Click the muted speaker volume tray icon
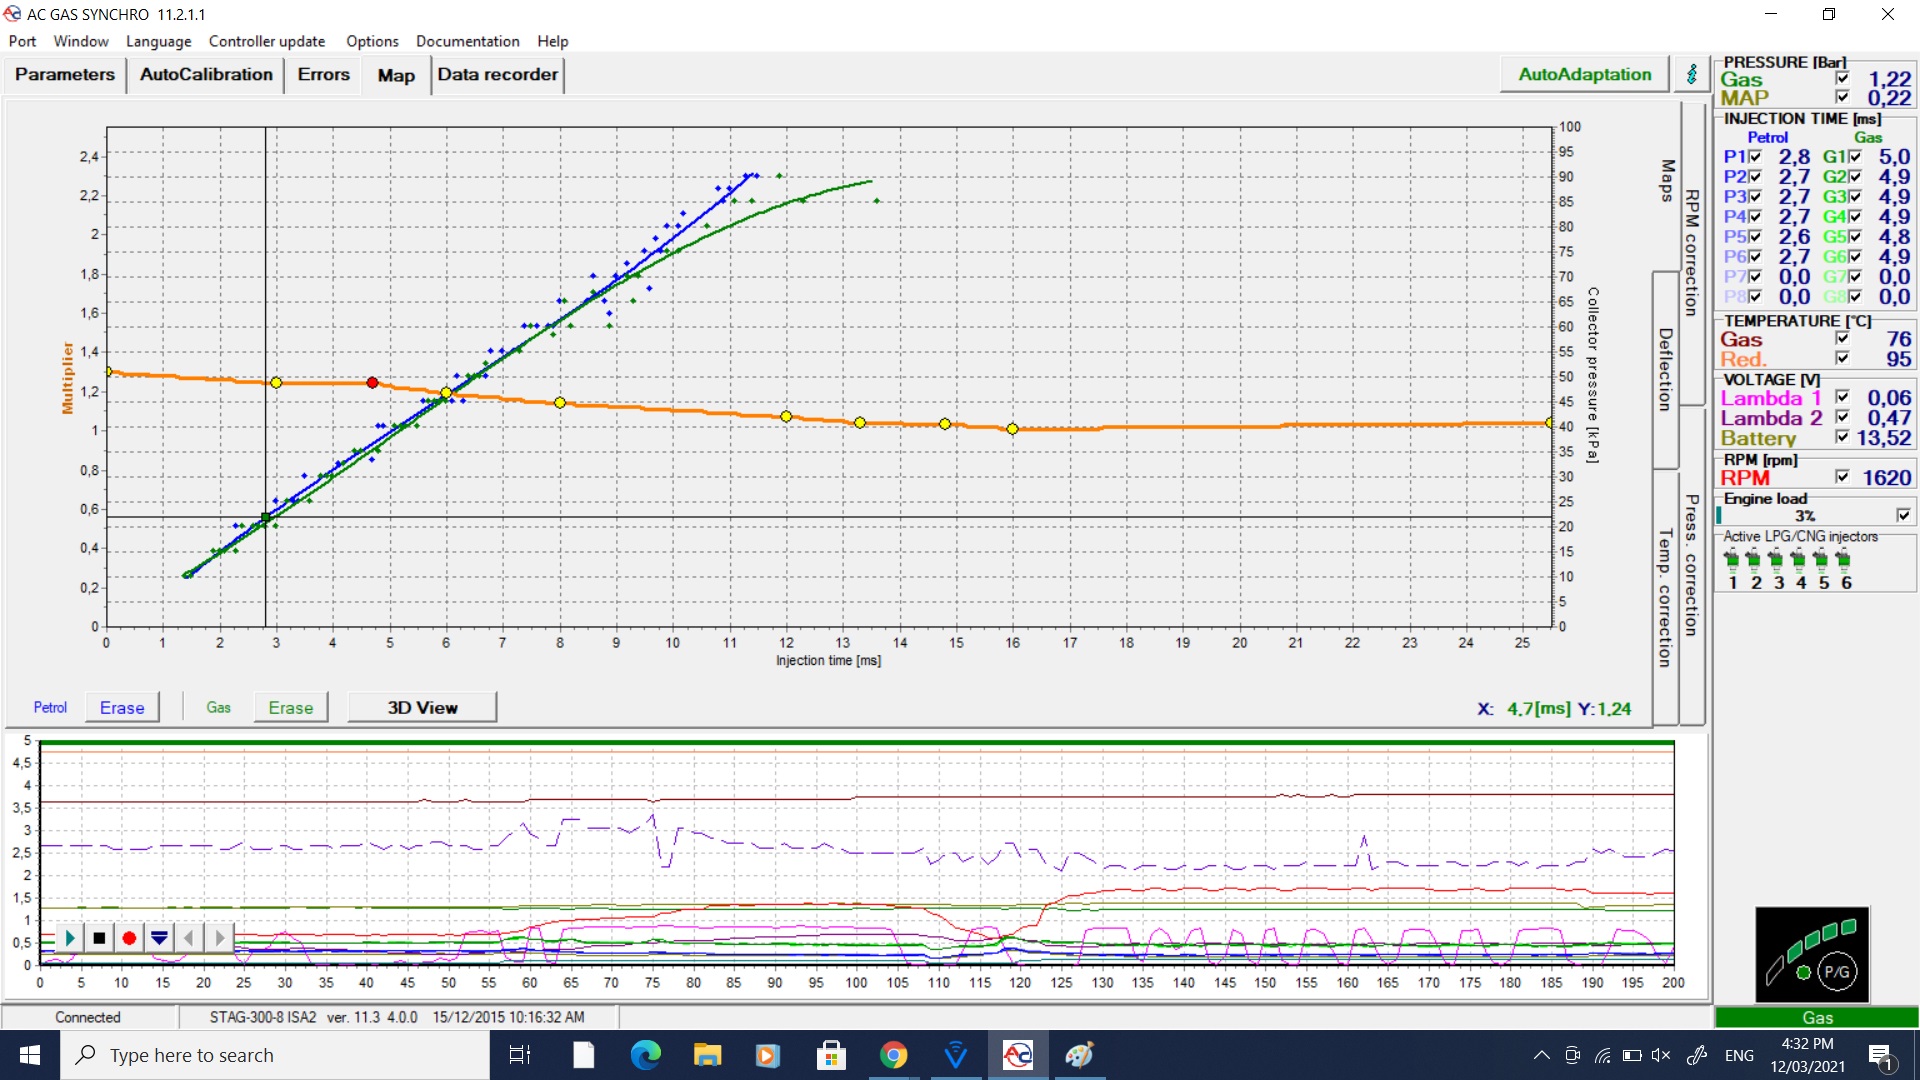Image resolution: width=1920 pixels, height=1080 pixels. click(x=1661, y=1055)
